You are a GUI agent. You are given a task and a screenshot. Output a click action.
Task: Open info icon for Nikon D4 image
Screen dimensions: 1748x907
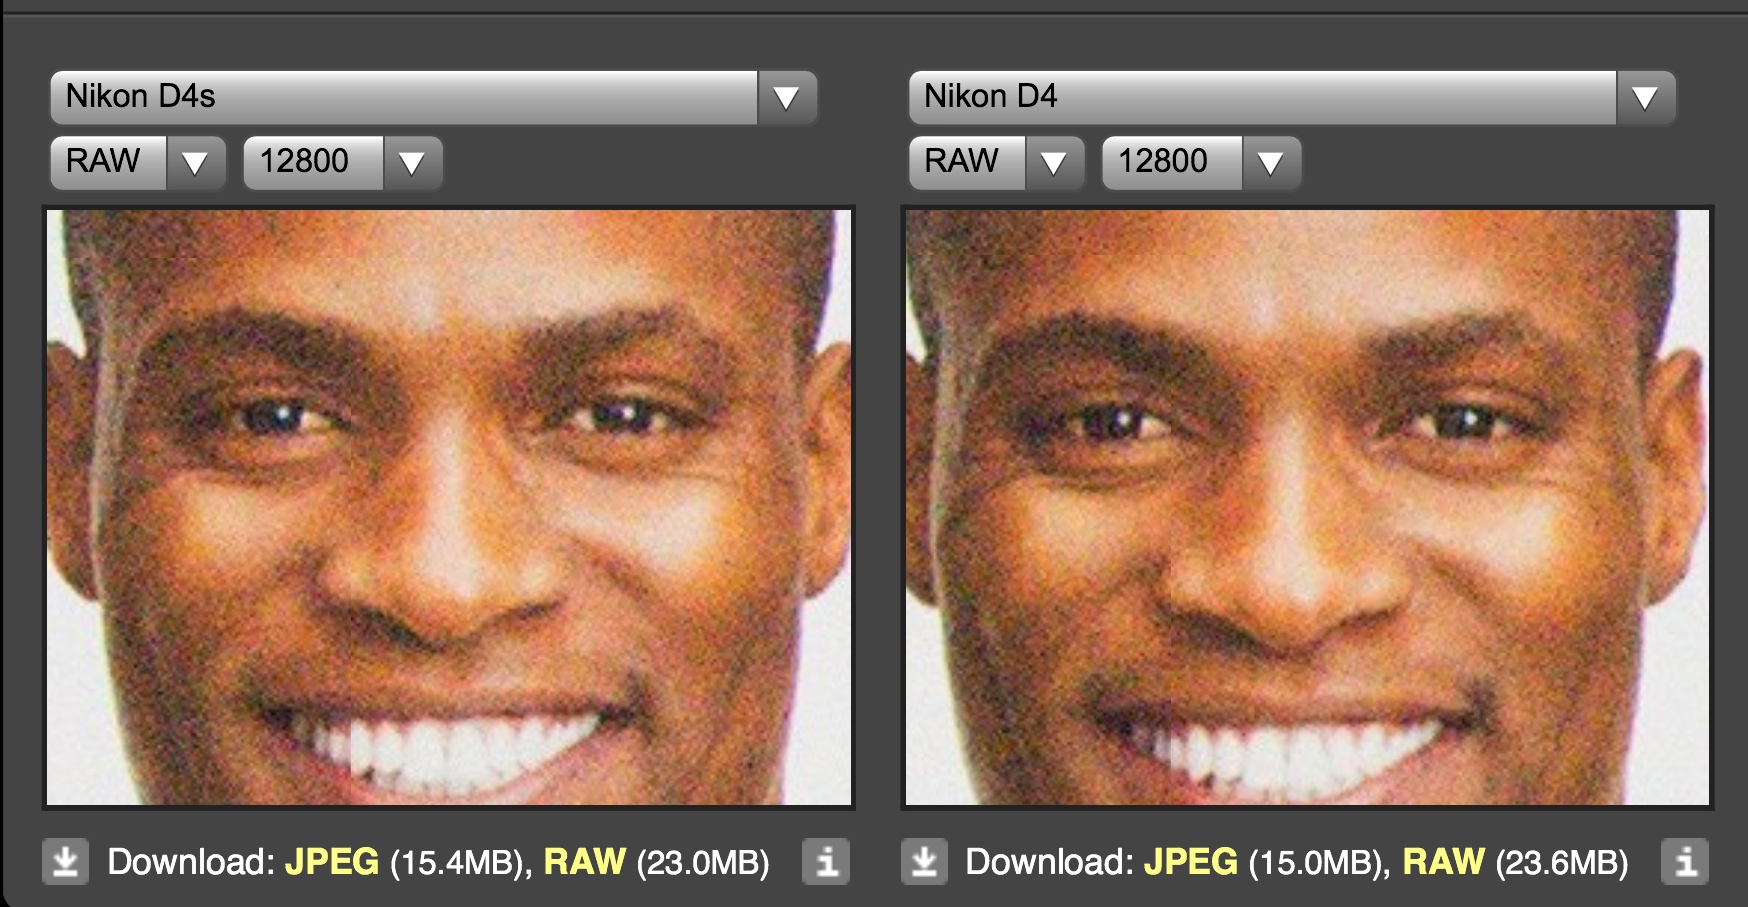coord(1685,861)
